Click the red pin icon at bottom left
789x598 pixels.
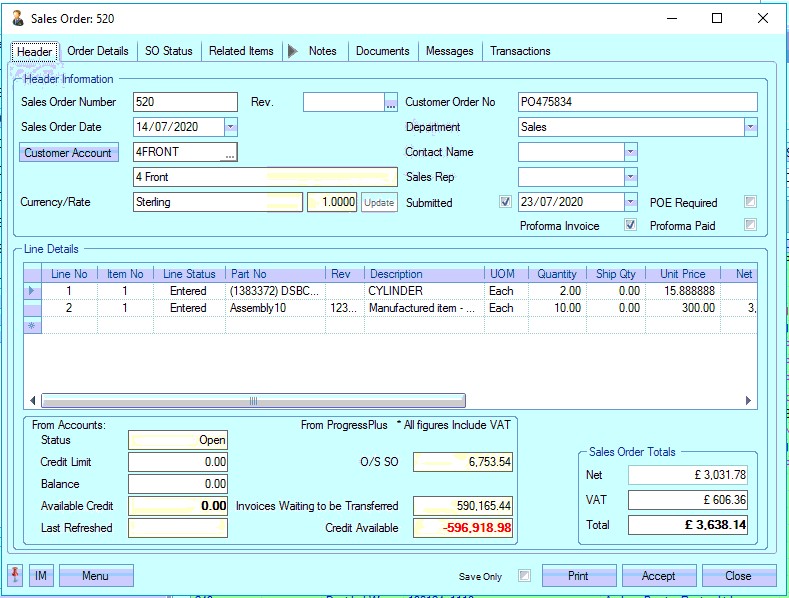point(16,576)
